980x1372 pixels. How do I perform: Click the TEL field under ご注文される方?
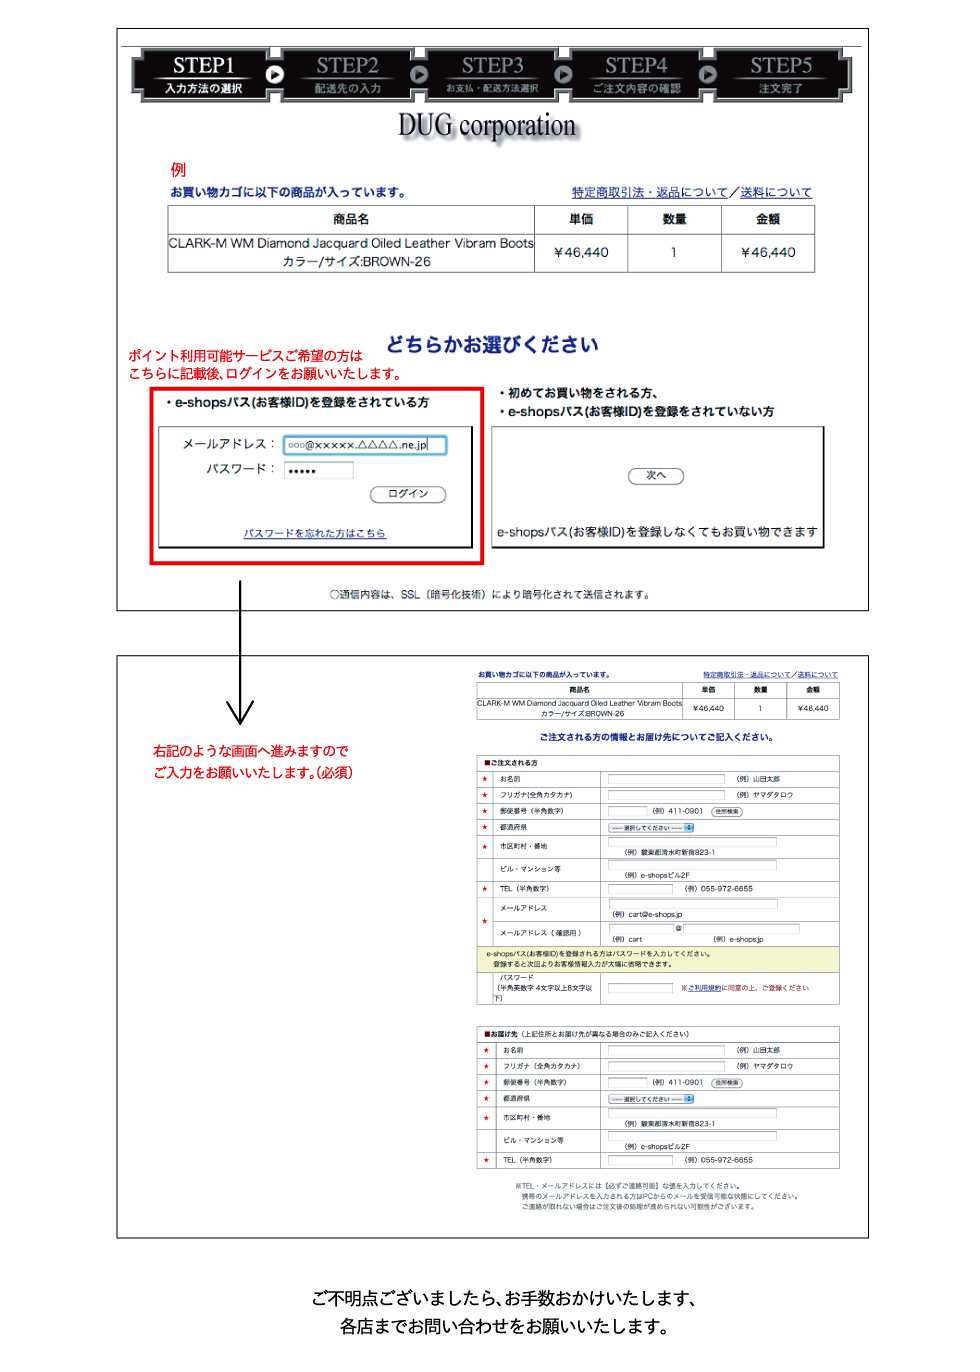(641, 888)
